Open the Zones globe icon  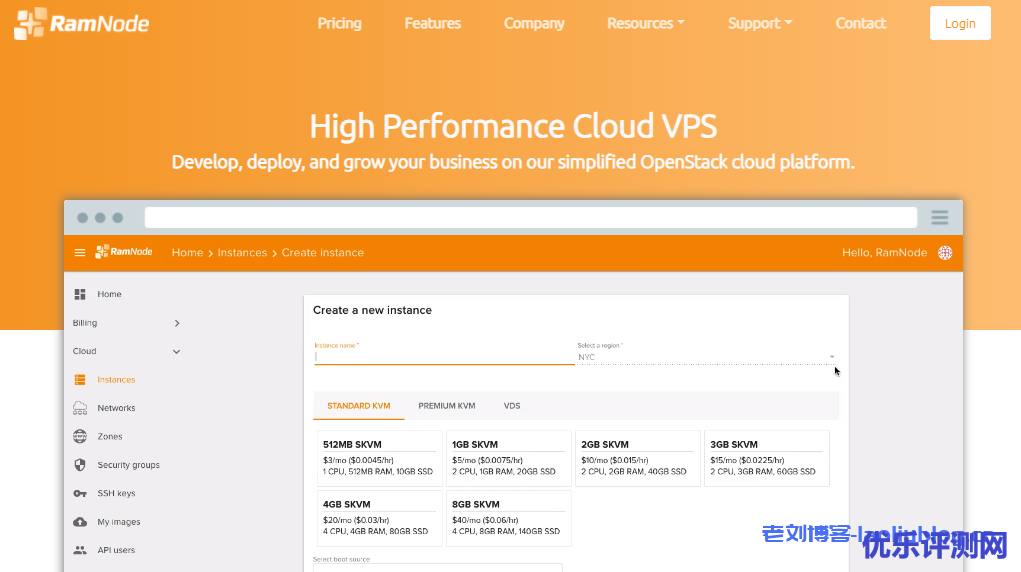[x=80, y=437]
